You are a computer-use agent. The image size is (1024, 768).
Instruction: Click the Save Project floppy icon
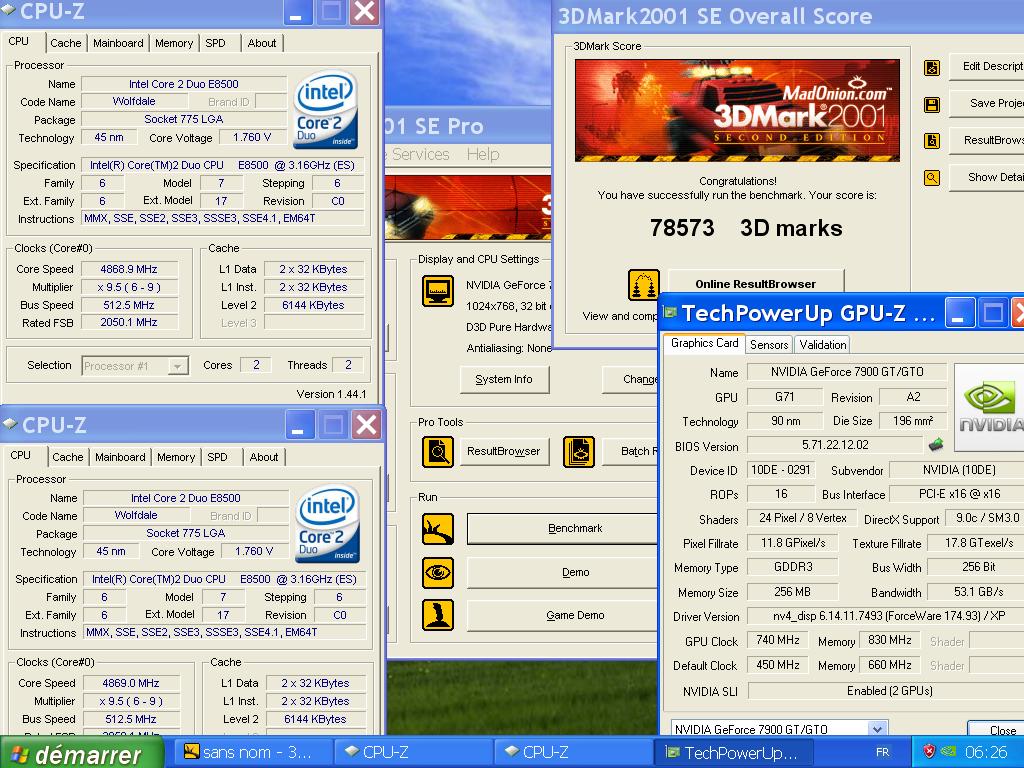coord(932,104)
